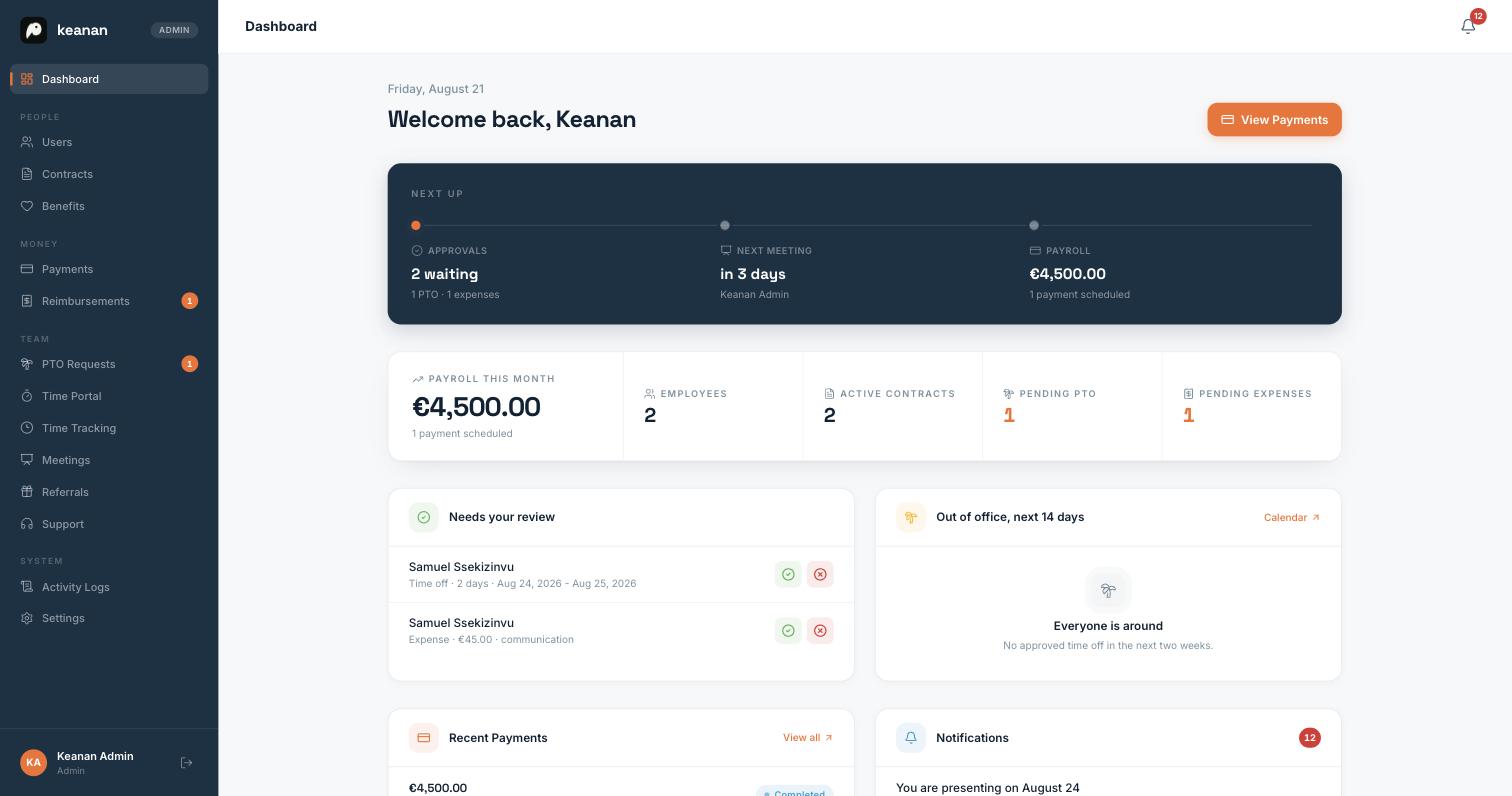Image resolution: width=1512 pixels, height=796 pixels.
Task: Click the Payments card icon in sidebar
Action: click(27, 269)
